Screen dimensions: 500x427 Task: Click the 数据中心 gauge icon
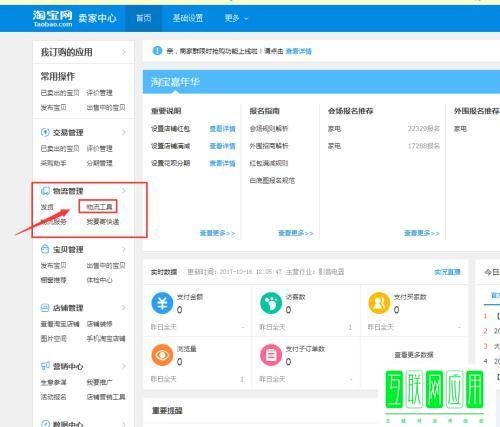pyautogui.click(x=45, y=424)
